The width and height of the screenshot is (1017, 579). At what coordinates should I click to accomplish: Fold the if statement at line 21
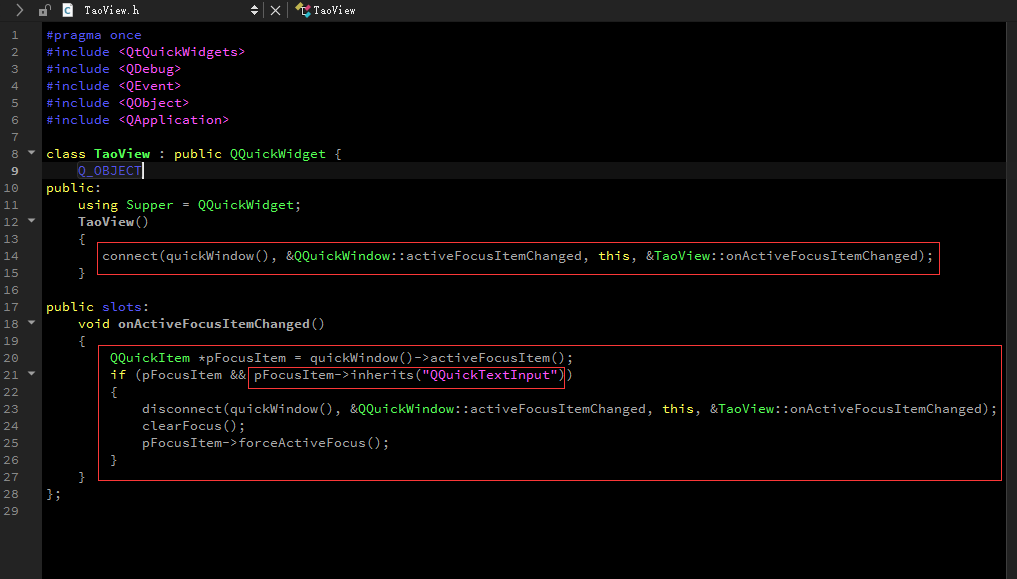(32, 375)
